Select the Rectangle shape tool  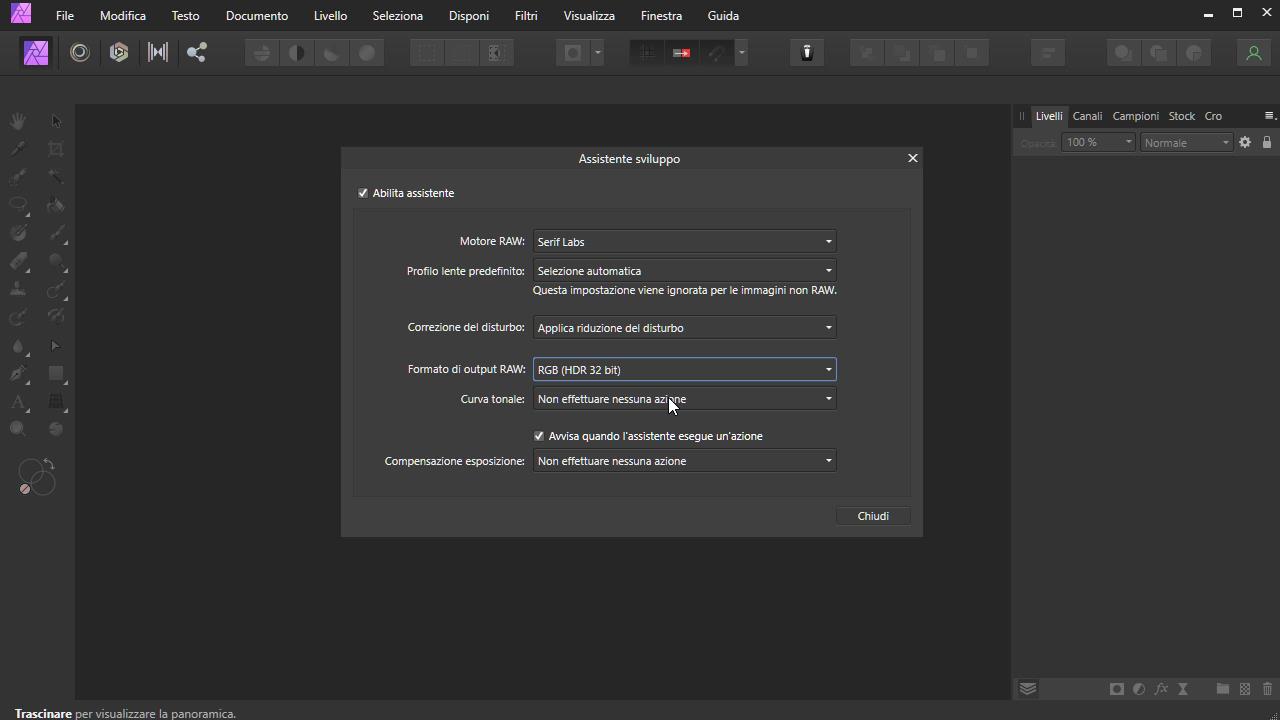click(x=56, y=373)
